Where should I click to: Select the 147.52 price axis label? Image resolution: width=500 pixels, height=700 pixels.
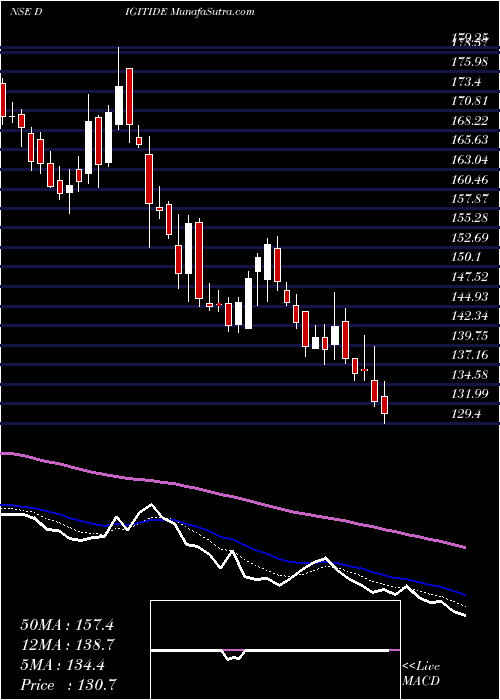tap(470, 277)
